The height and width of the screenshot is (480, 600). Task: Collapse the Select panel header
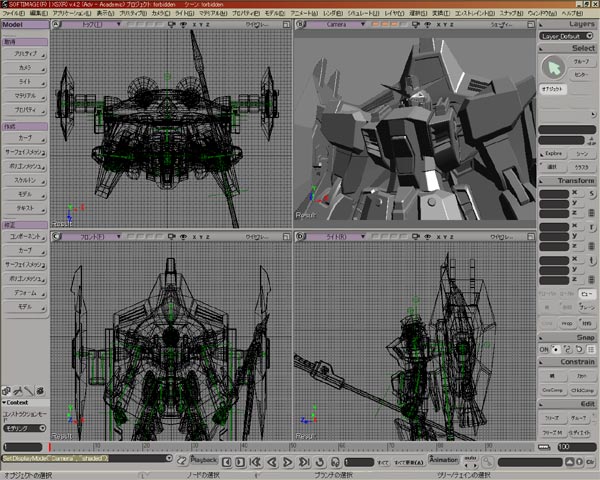(567, 48)
